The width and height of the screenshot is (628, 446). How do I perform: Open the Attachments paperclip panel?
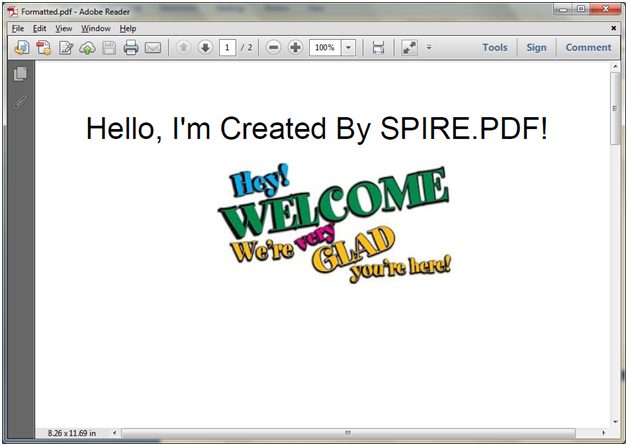coord(20,100)
